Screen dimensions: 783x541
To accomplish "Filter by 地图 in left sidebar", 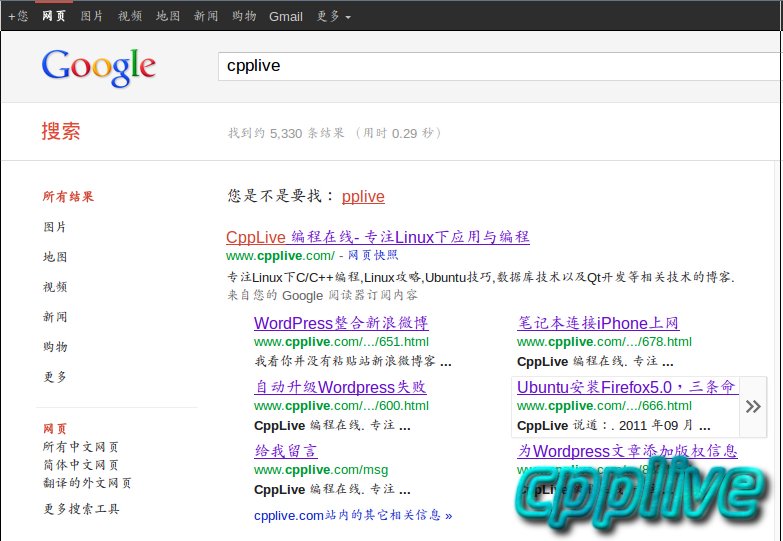I will click(x=55, y=257).
